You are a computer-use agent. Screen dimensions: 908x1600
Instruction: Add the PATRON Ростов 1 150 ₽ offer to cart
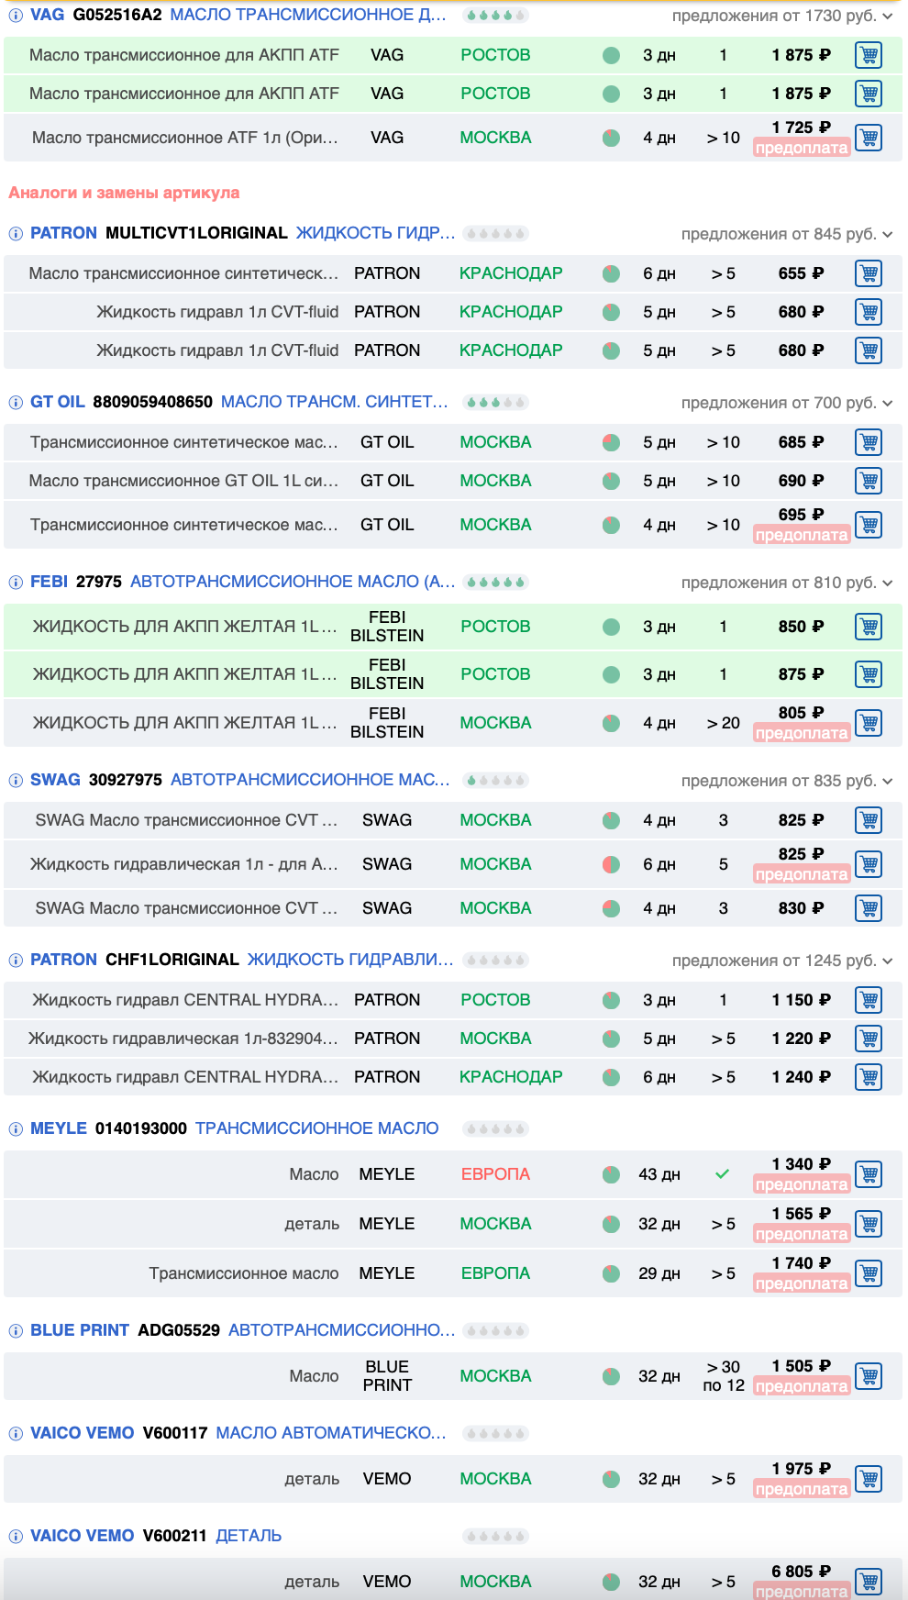tap(869, 1000)
